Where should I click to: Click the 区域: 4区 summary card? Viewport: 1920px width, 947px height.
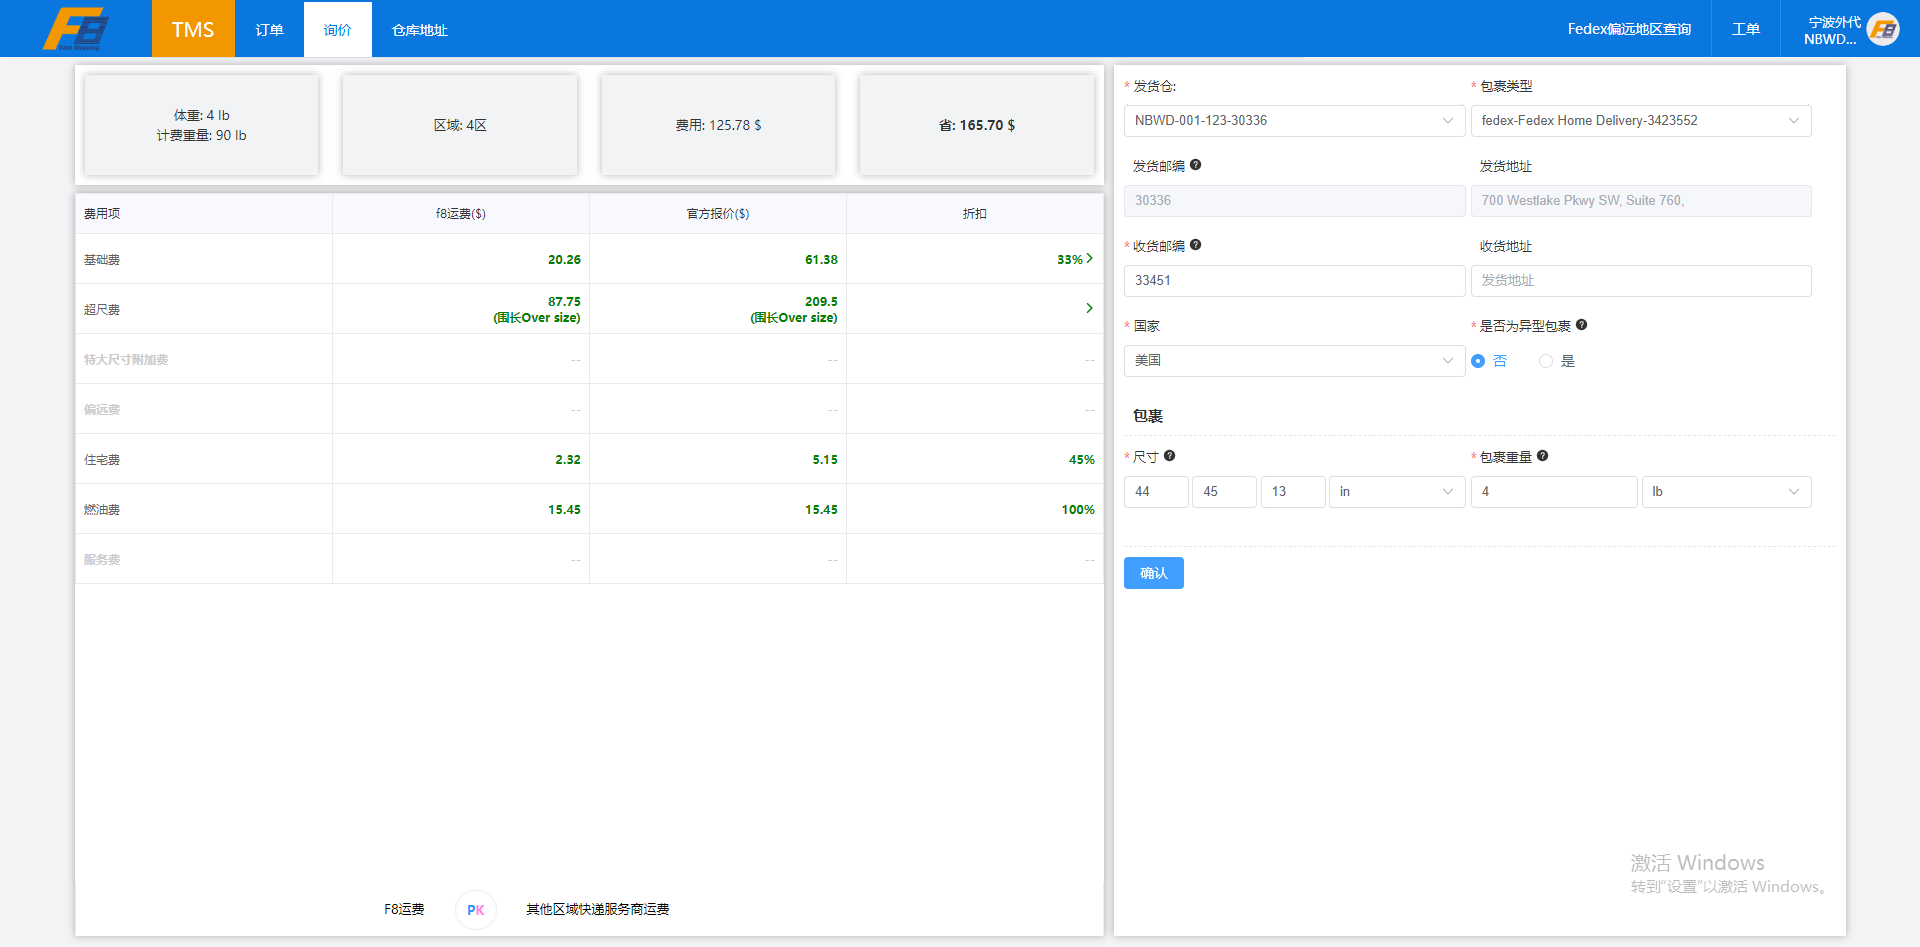(460, 125)
